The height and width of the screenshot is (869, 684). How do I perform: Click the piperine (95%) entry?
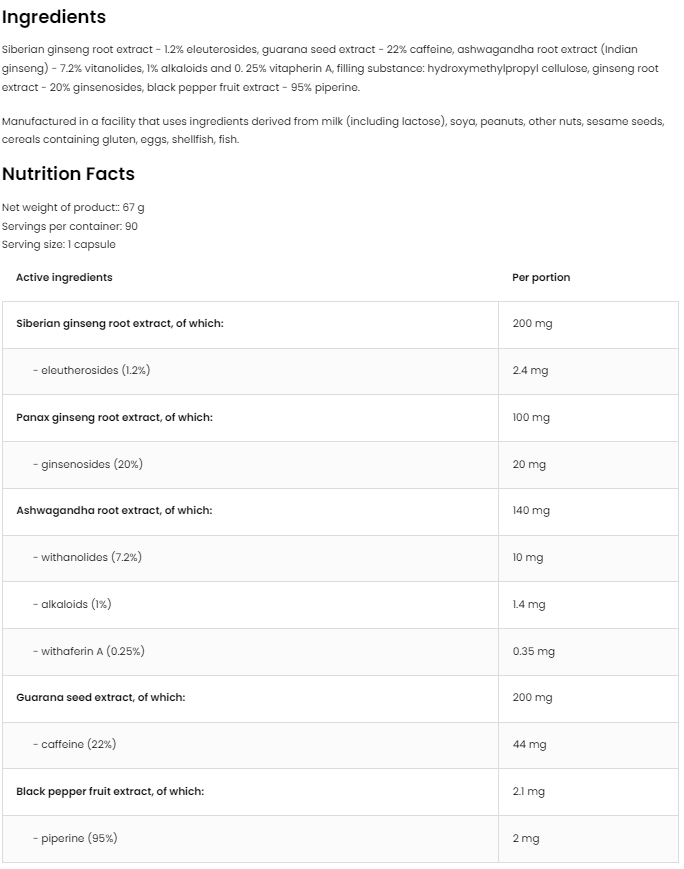75,838
